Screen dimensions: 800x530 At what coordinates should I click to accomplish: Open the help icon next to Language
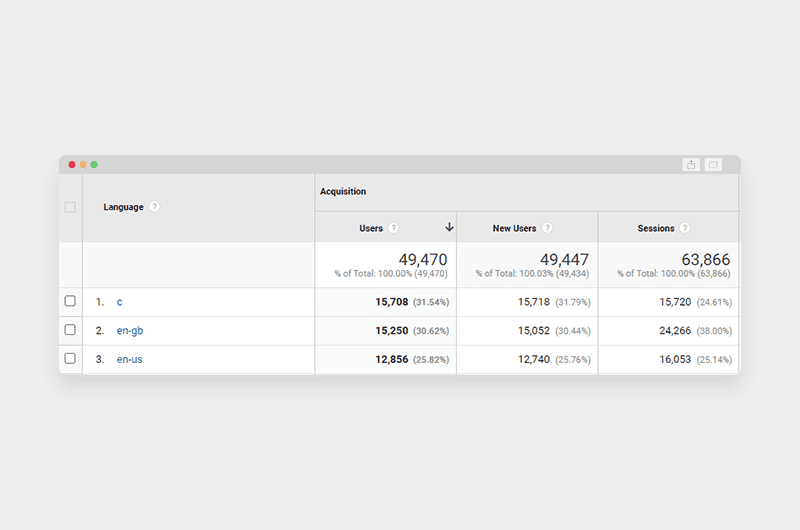coord(155,207)
